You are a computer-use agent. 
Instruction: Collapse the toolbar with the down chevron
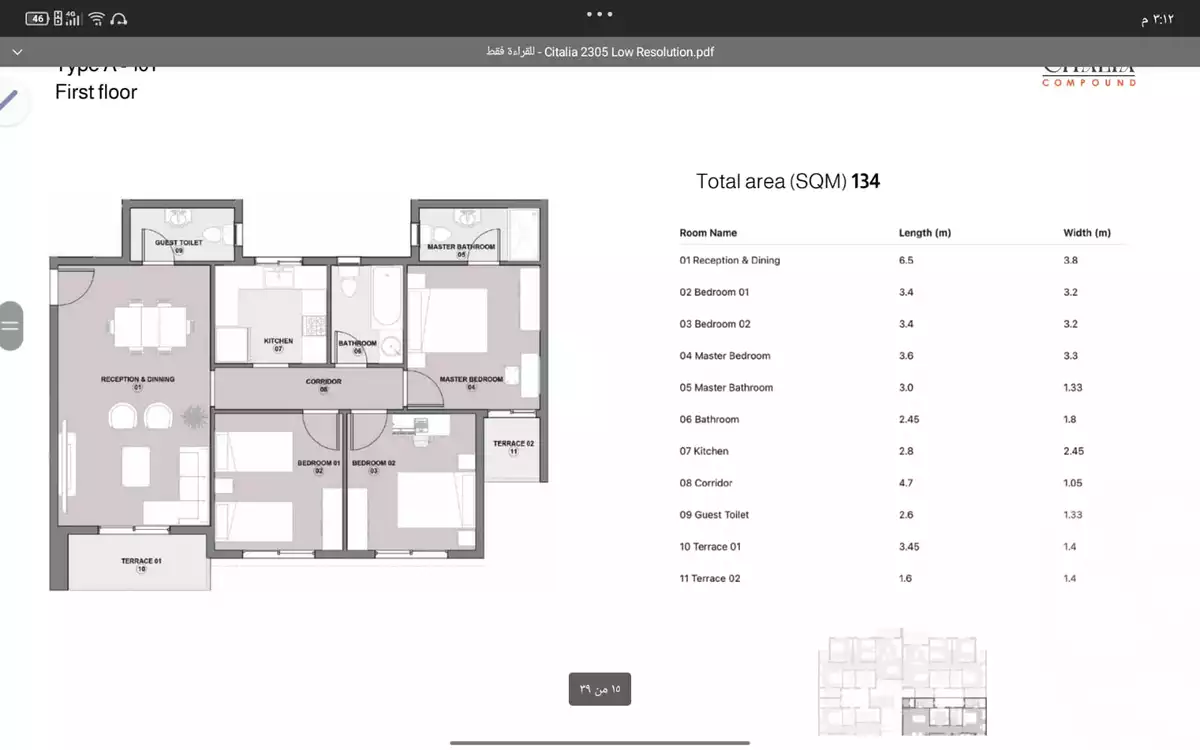coord(17,51)
